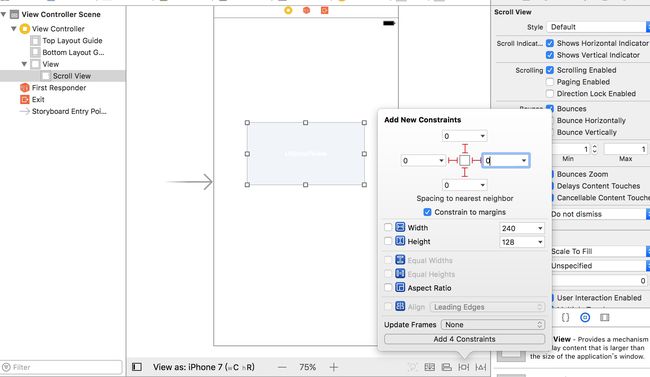
Task: Toggle the bottom spacing constraint strut
Action: 465,172
